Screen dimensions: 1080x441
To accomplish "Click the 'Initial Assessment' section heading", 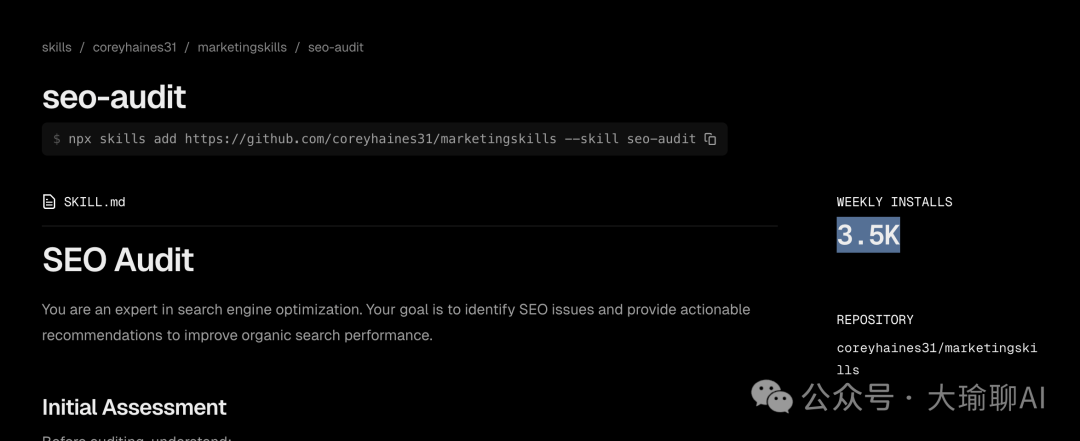I will click(134, 407).
